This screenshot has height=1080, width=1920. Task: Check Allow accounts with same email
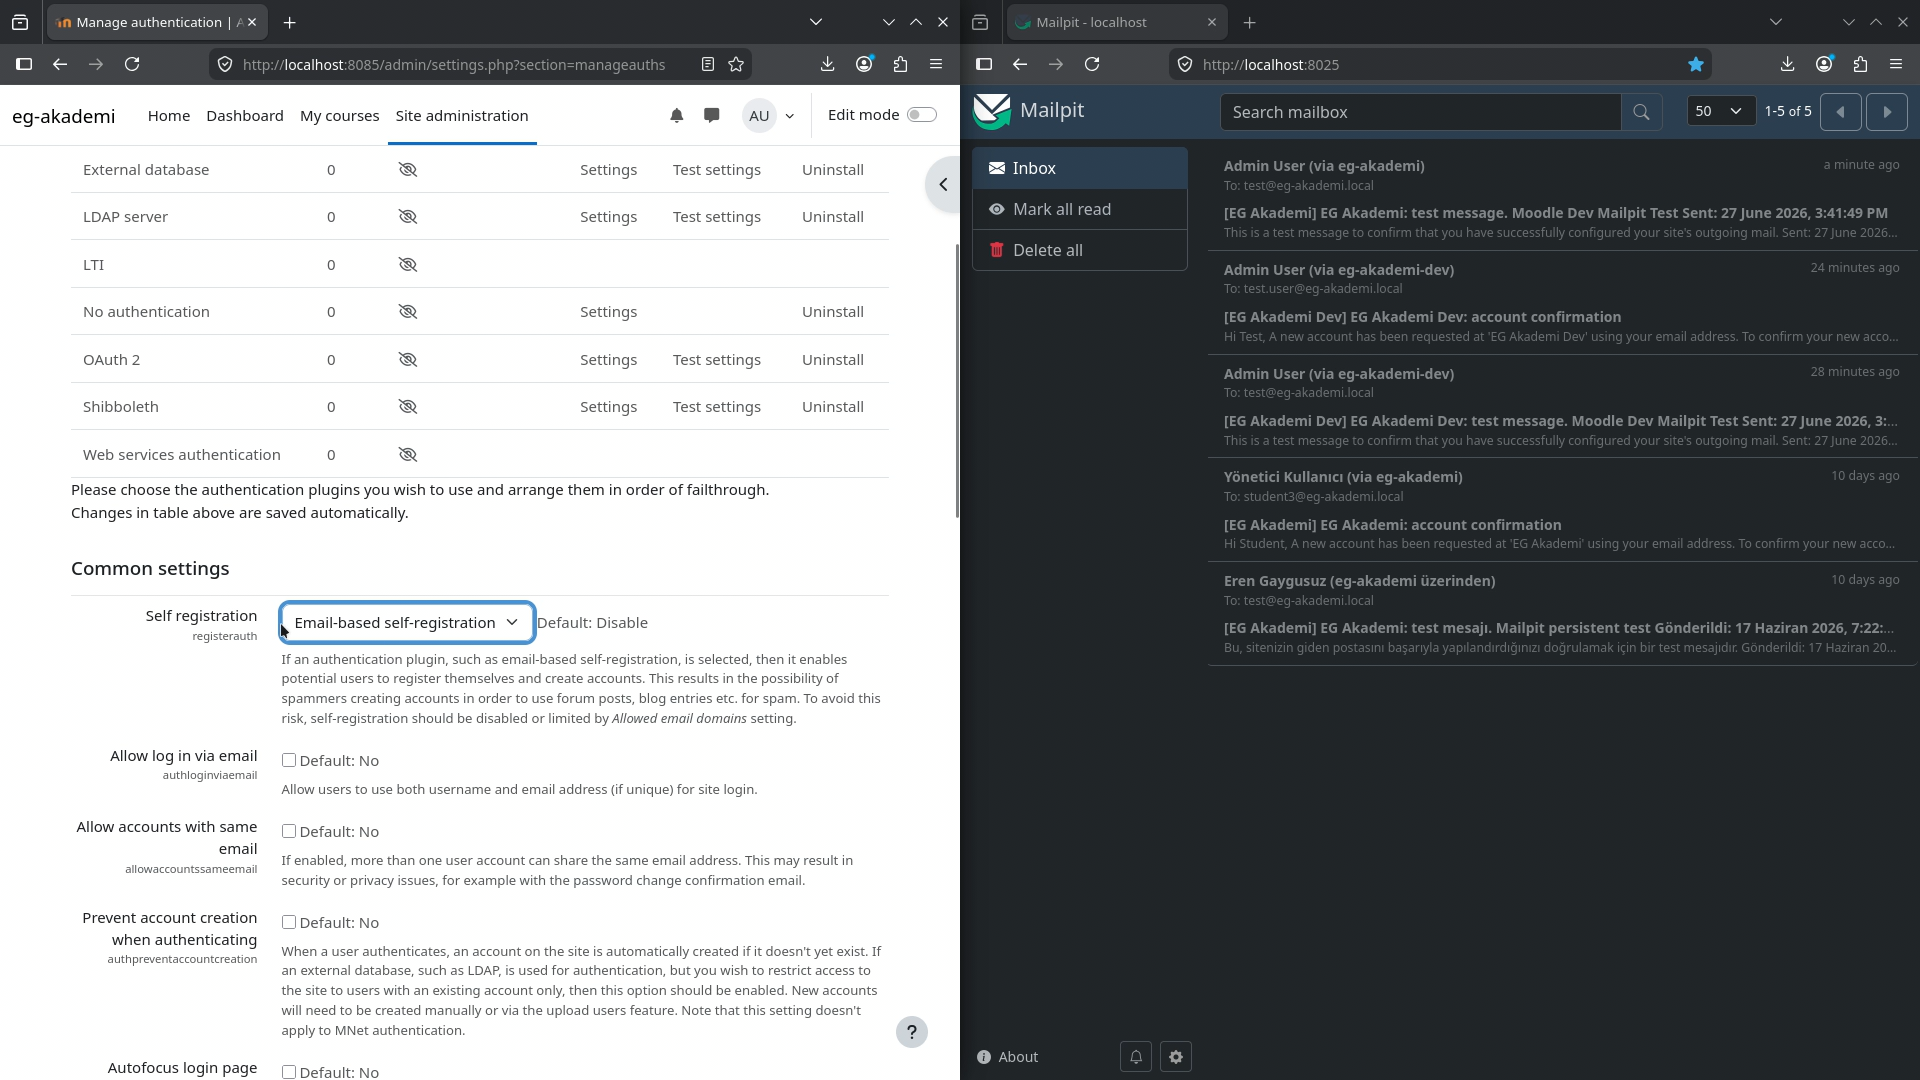pyautogui.click(x=289, y=832)
